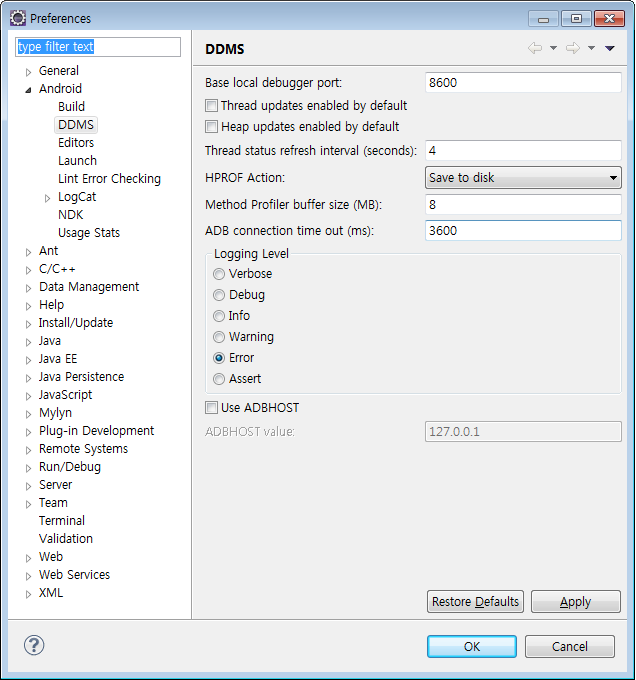Open the forward history dropdown arrow
The image size is (636, 680).
point(591,48)
